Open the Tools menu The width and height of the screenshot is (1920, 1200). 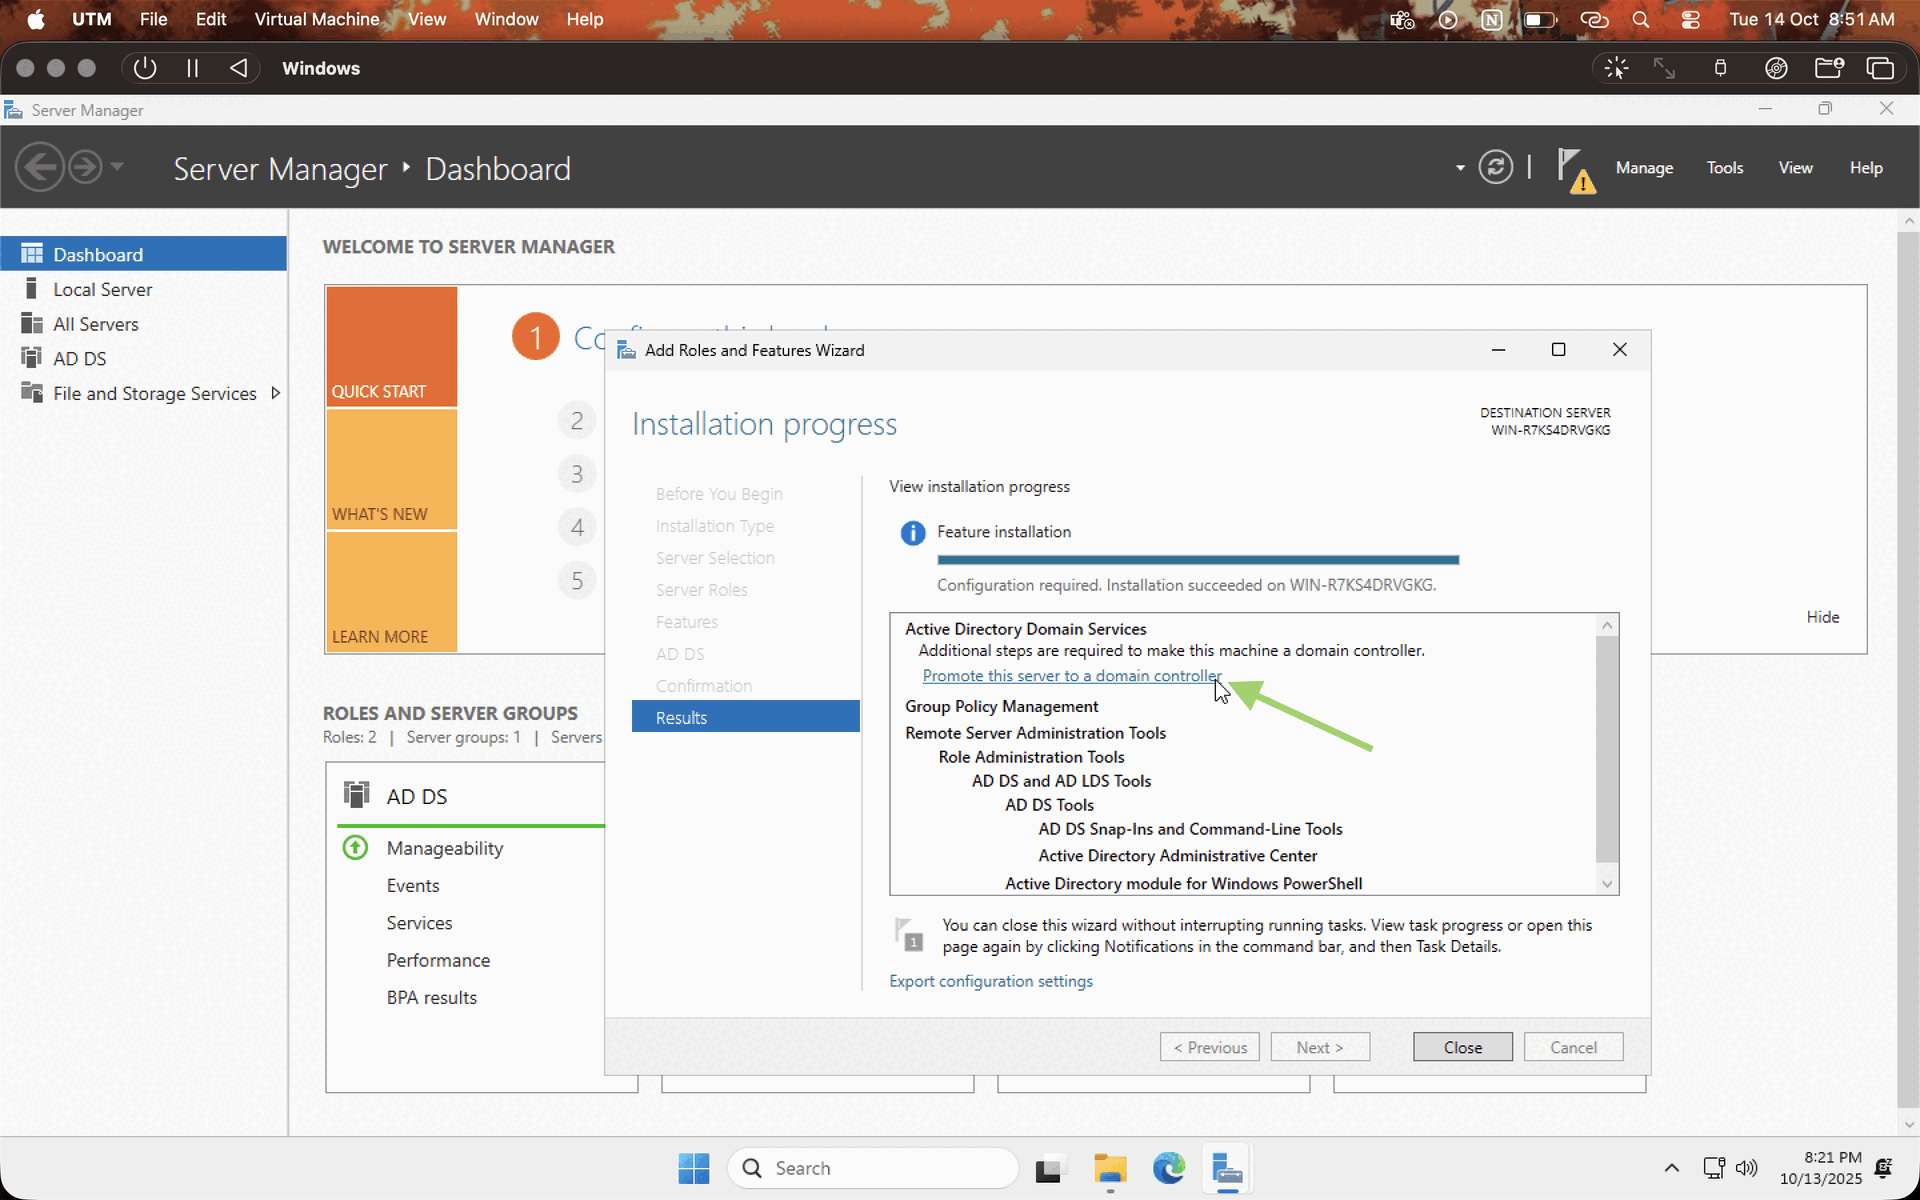[1724, 168]
